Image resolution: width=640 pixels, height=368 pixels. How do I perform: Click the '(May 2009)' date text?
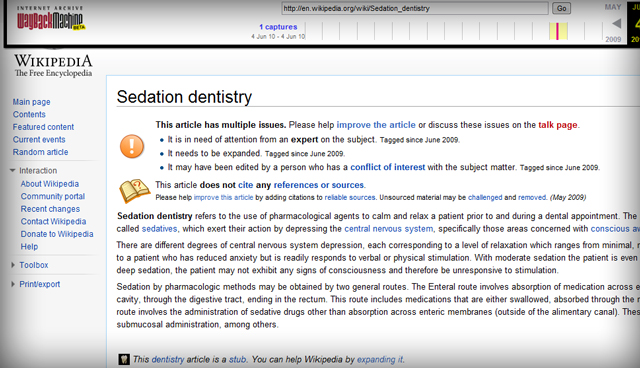568,197
